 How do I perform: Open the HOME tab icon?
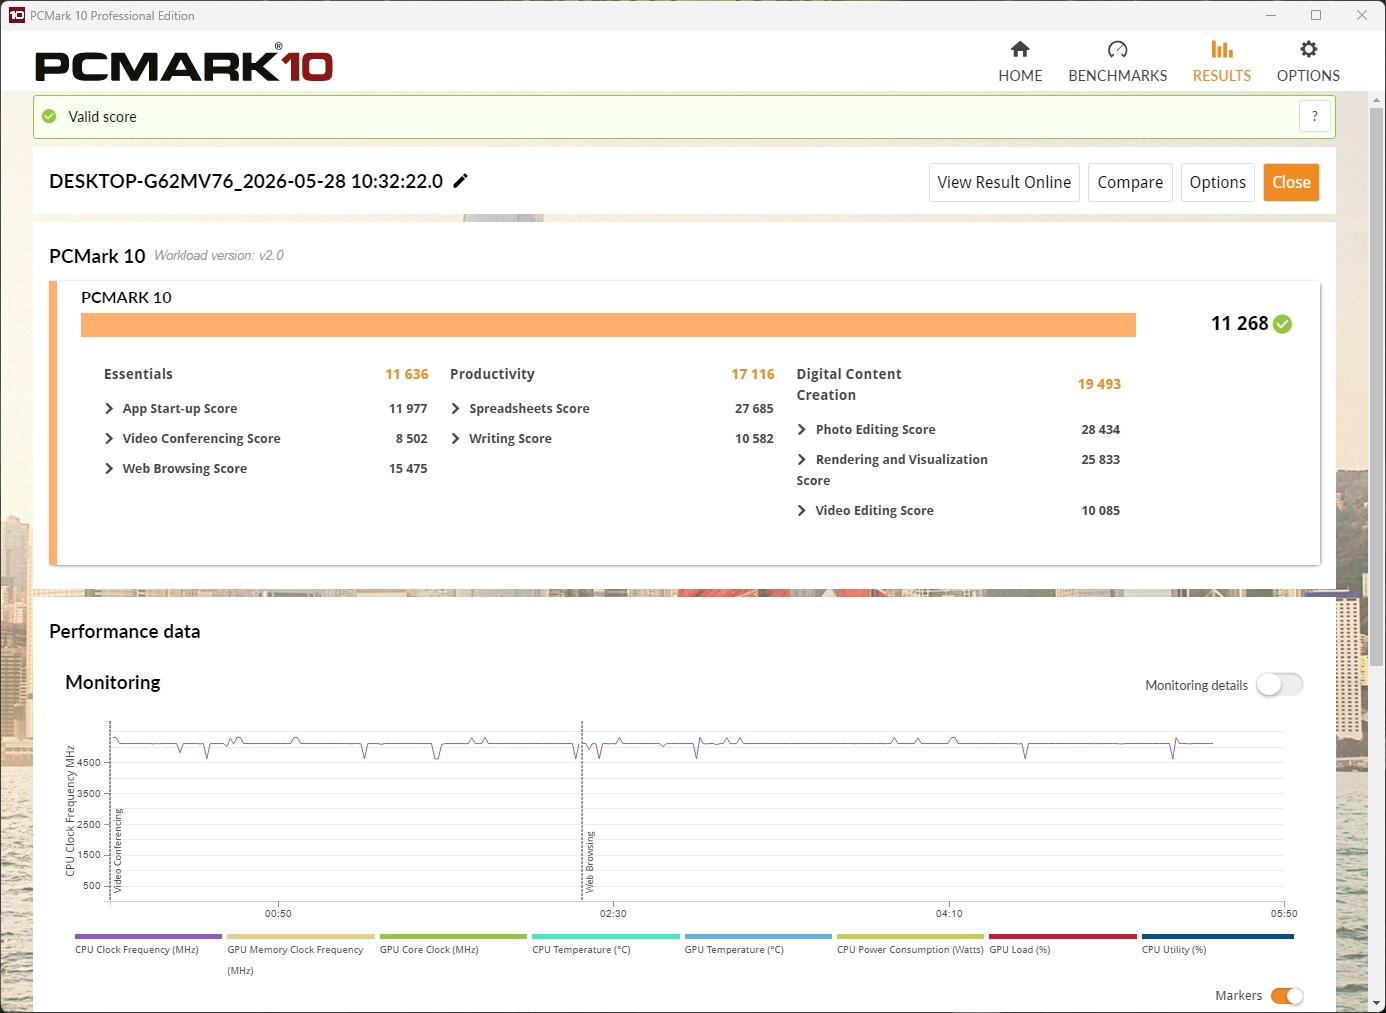(1020, 49)
